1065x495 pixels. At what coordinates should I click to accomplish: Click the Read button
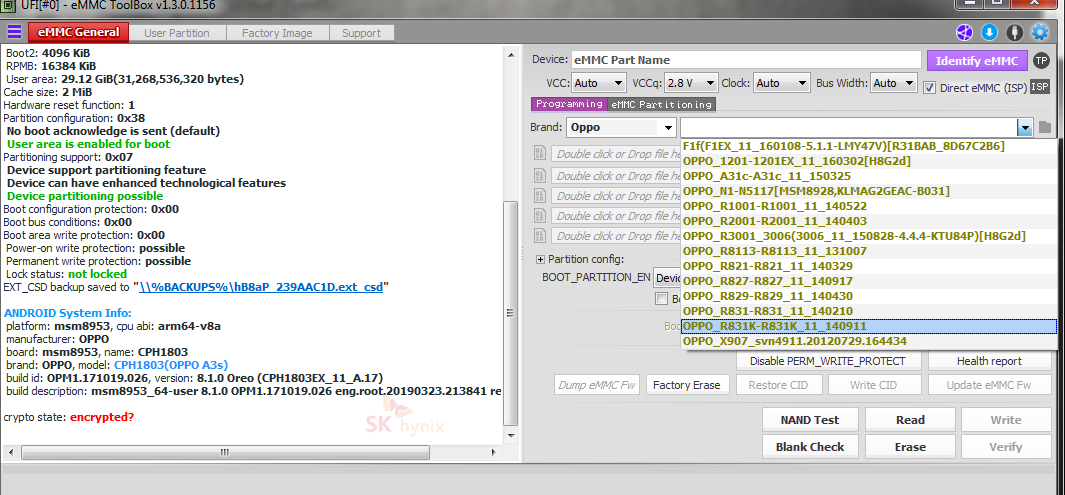[910, 420]
